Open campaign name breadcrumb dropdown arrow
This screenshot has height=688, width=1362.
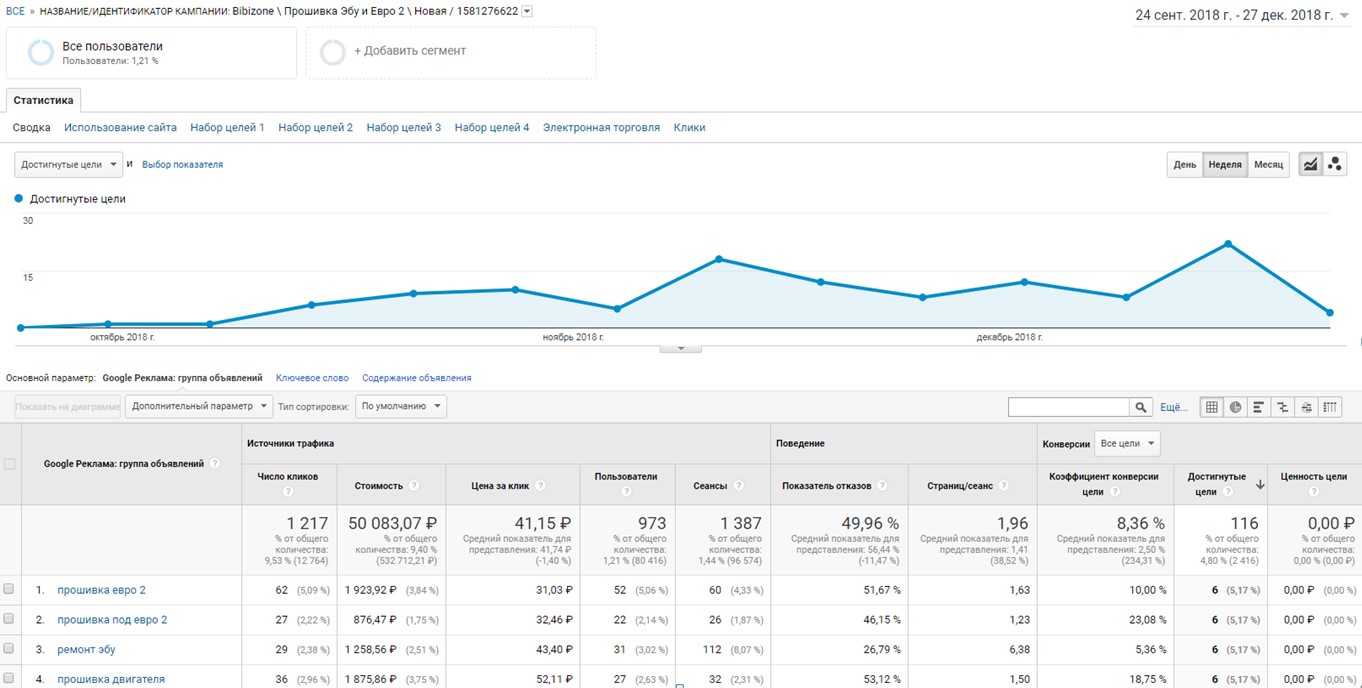pos(527,12)
